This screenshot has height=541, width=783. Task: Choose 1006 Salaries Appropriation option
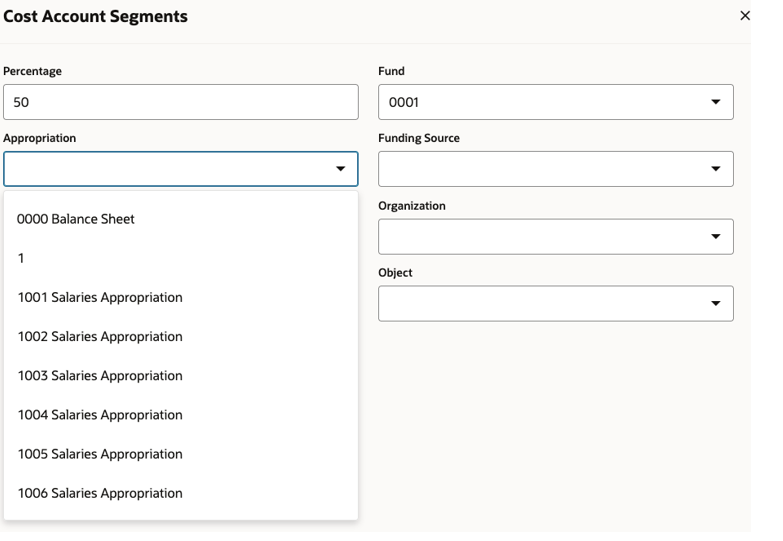pos(100,492)
